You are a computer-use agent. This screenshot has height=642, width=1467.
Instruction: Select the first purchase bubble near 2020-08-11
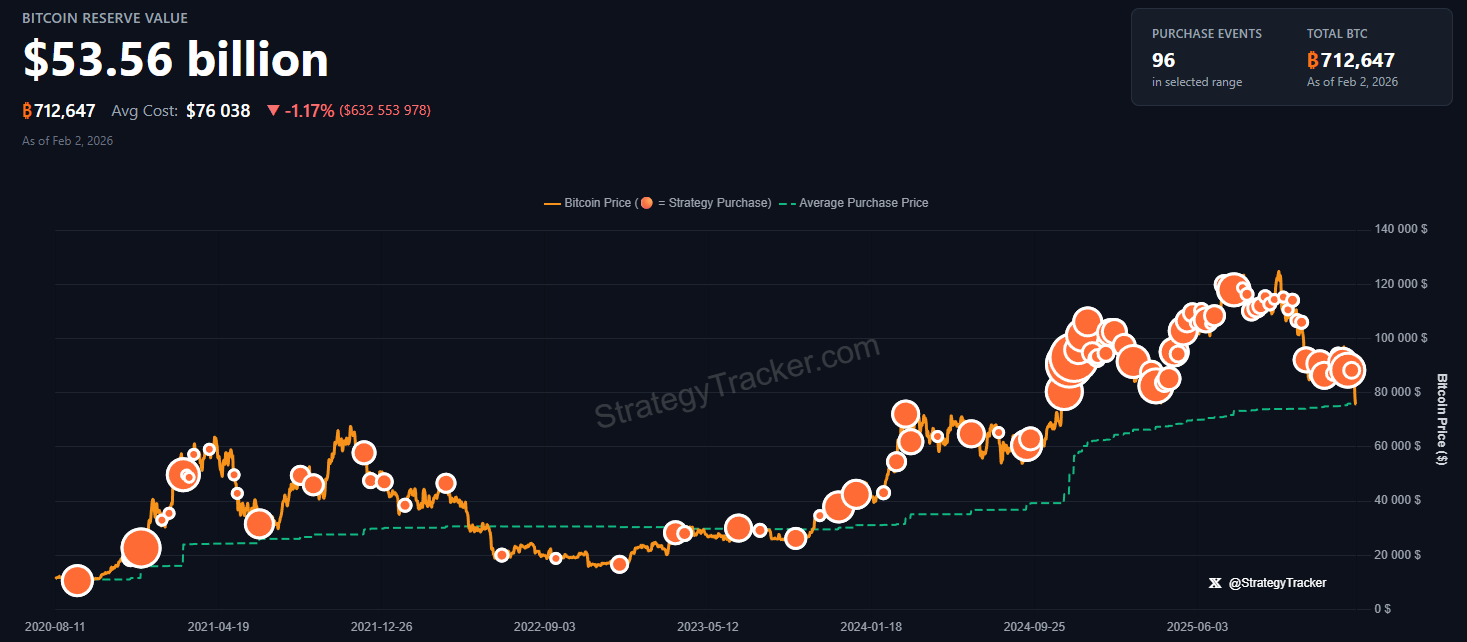(77, 580)
